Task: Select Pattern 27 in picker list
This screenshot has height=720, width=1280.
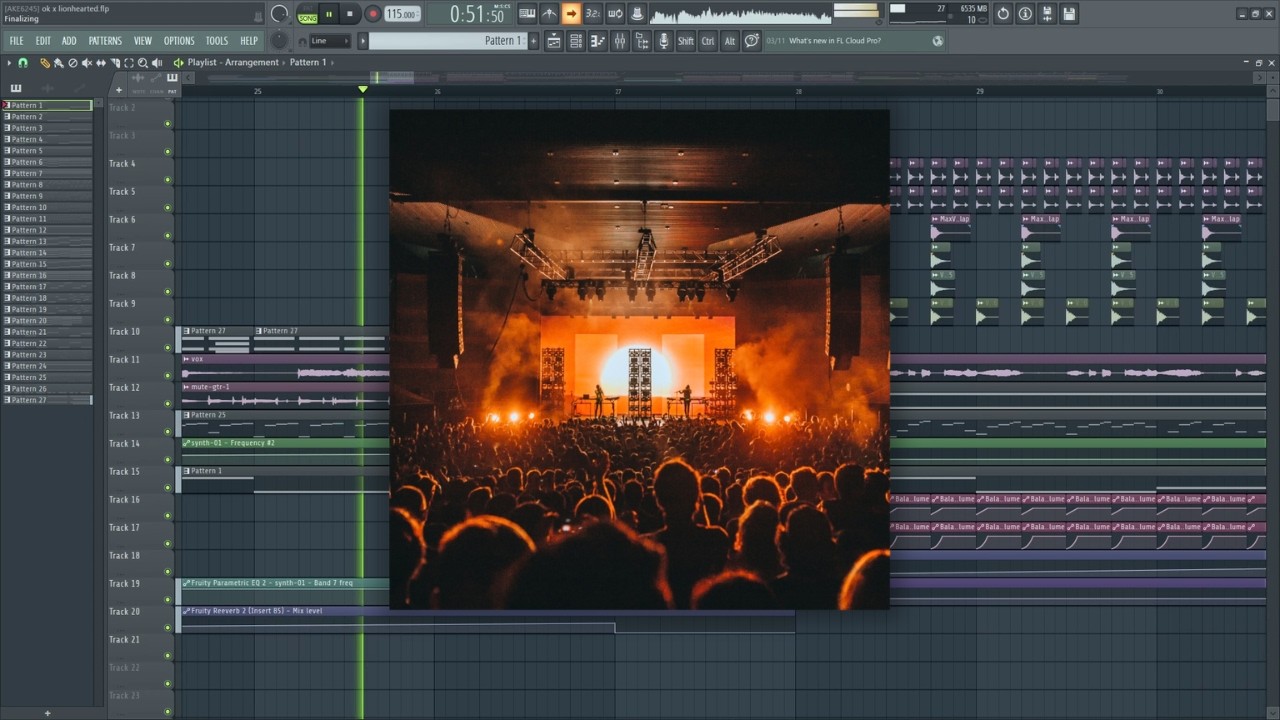Action: (x=47, y=400)
